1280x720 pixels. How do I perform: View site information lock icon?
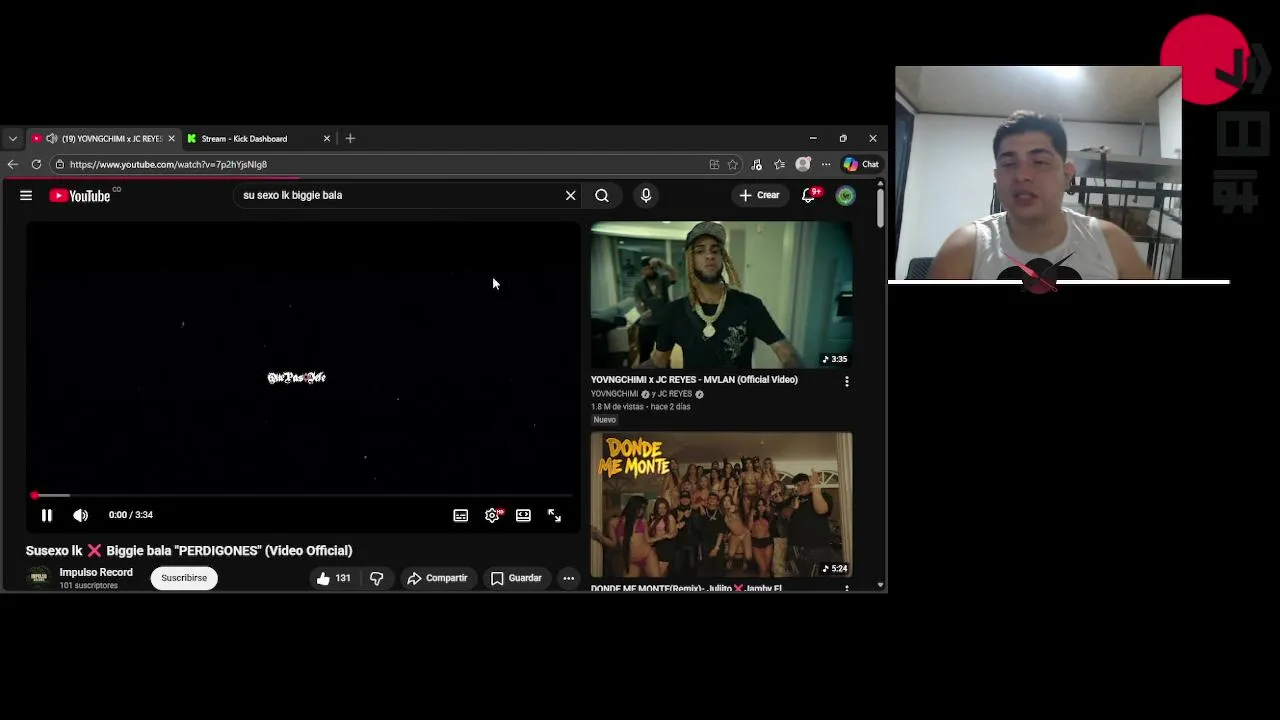(x=60, y=164)
